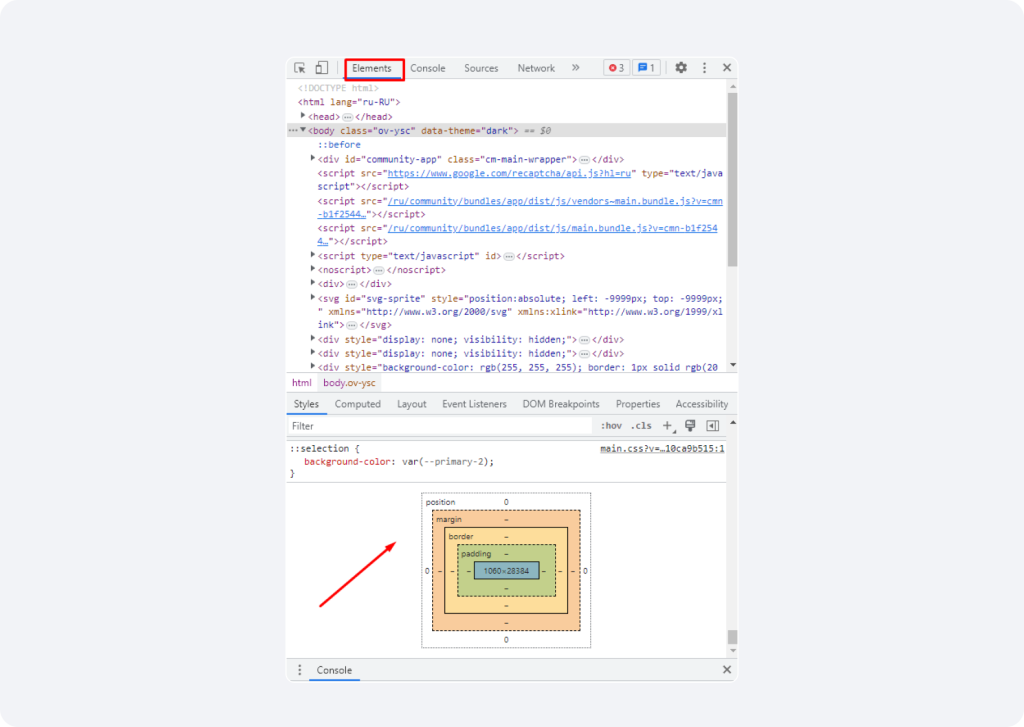
Task: Close the DevTools panel
Action: (727, 67)
